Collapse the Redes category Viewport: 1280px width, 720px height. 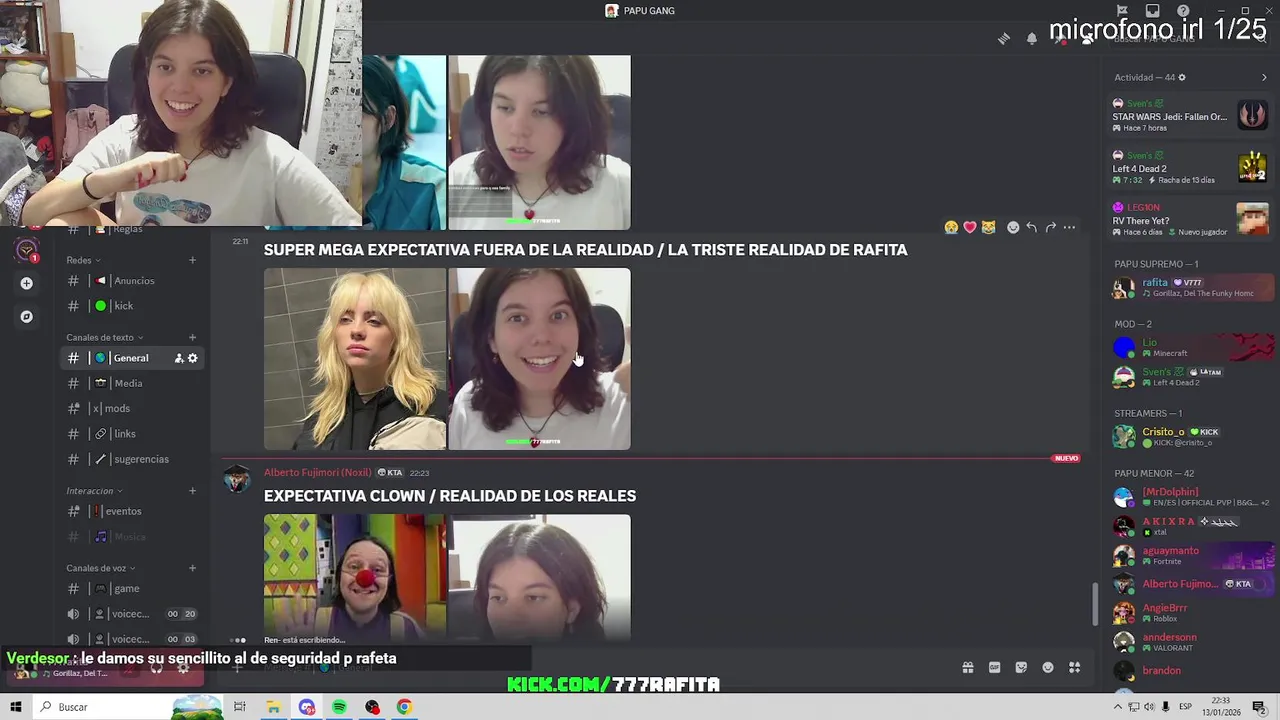coord(82,260)
